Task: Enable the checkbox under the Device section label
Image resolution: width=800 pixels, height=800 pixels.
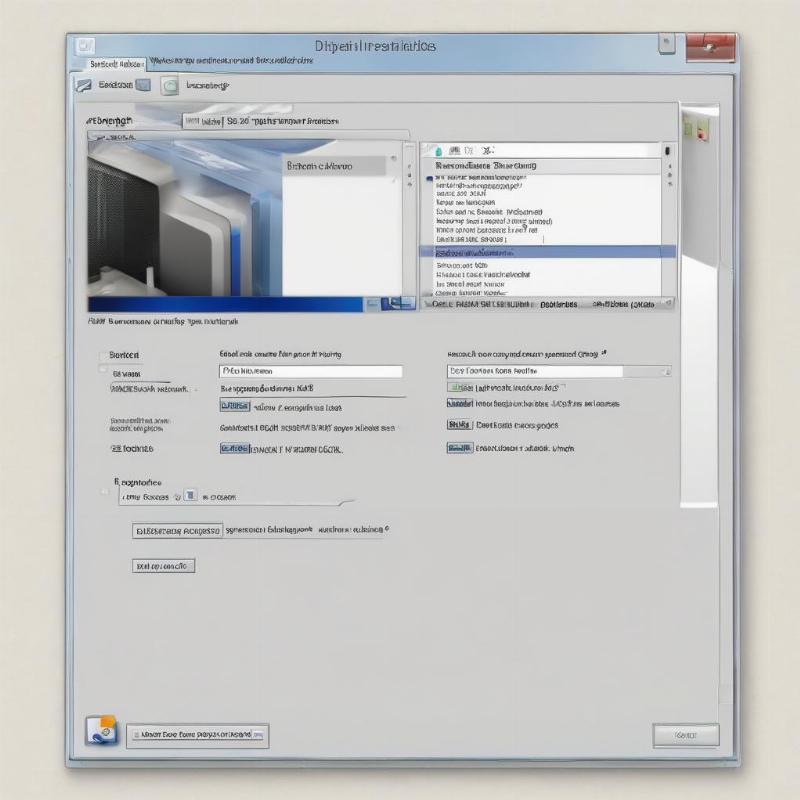Action: pos(102,372)
